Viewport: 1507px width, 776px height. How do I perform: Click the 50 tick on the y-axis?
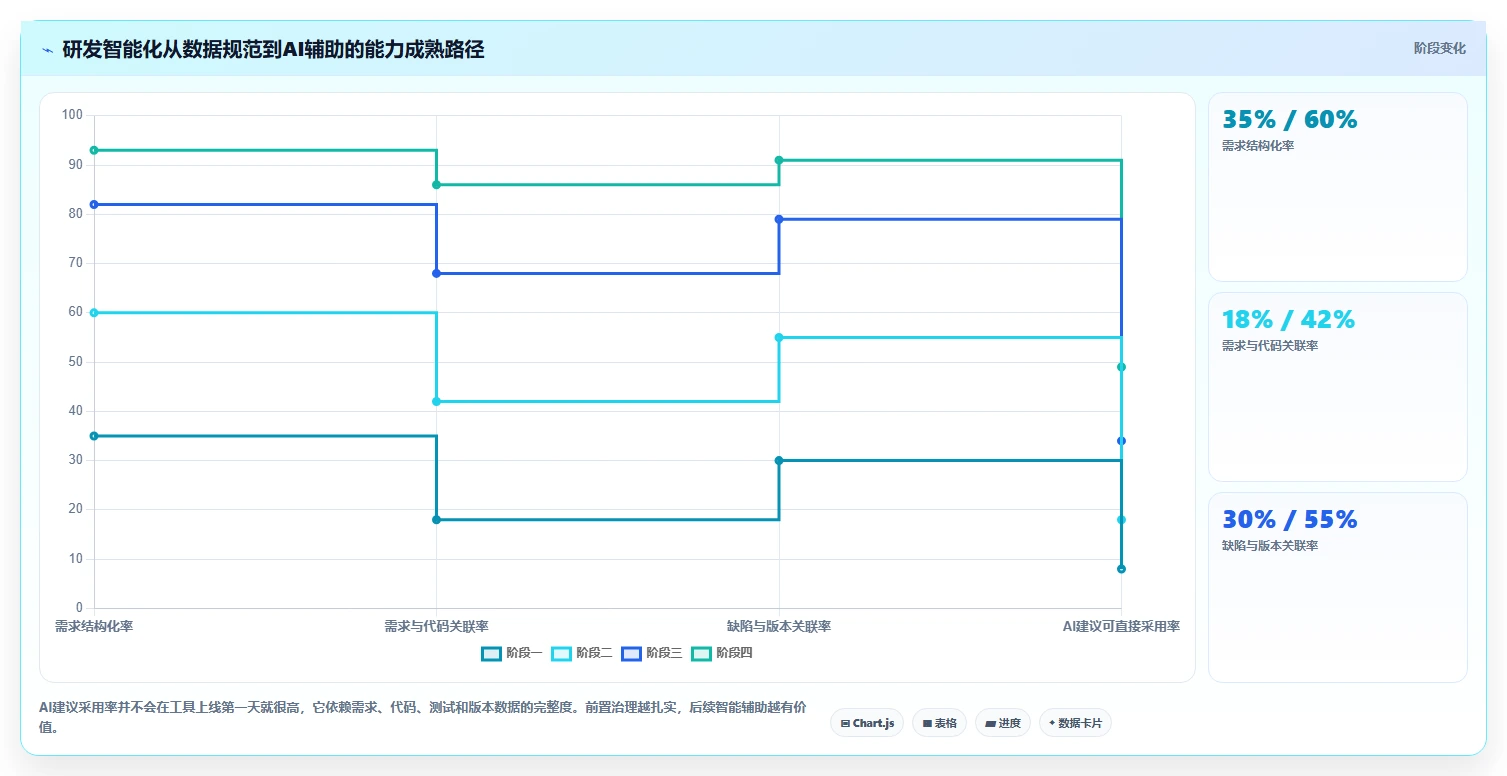pyautogui.click(x=76, y=362)
